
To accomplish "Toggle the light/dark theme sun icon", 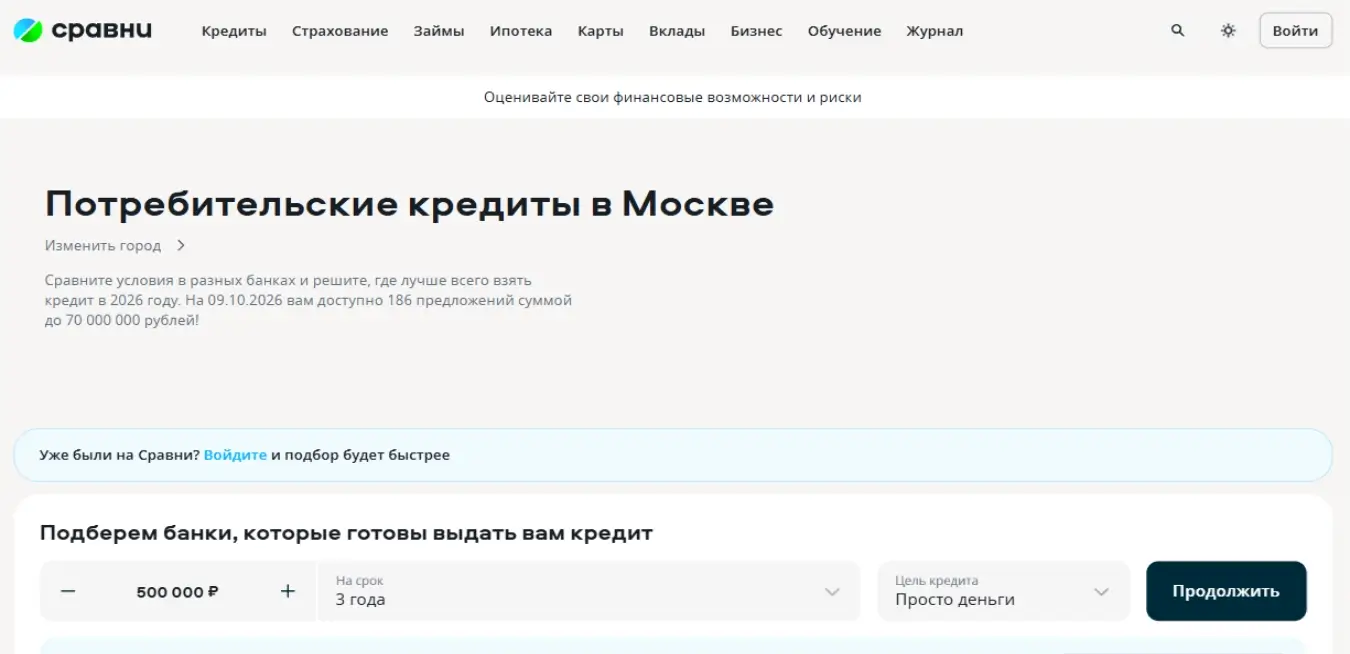I will pyautogui.click(x=1228, y=31).
